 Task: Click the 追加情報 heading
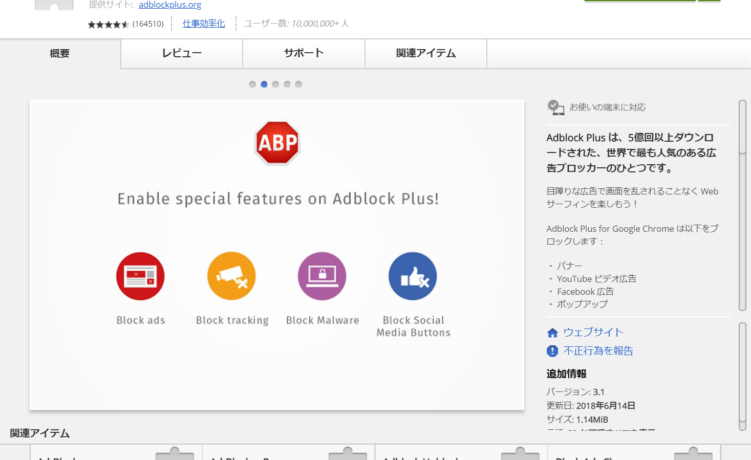click(x=567, y=374)
